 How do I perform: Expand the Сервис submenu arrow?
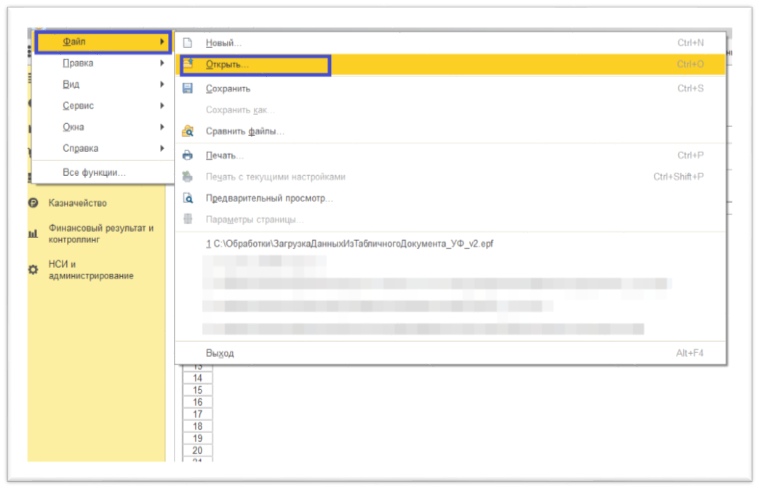coord(161,105)
